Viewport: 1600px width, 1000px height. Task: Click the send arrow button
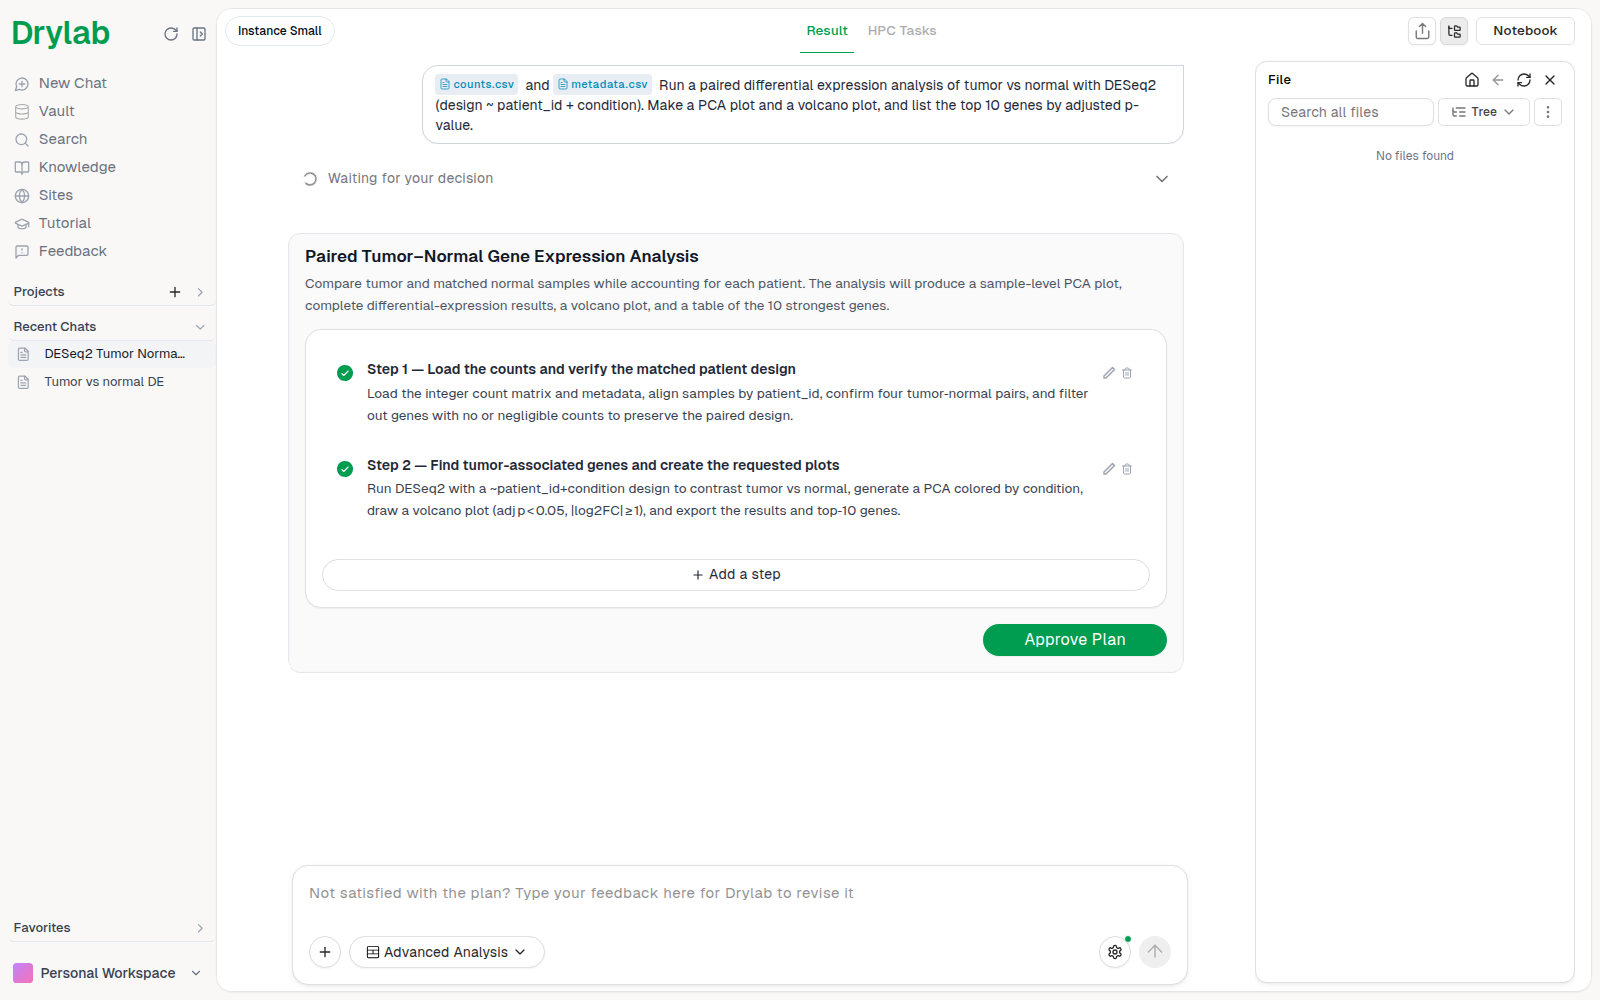pos(1155,952)
